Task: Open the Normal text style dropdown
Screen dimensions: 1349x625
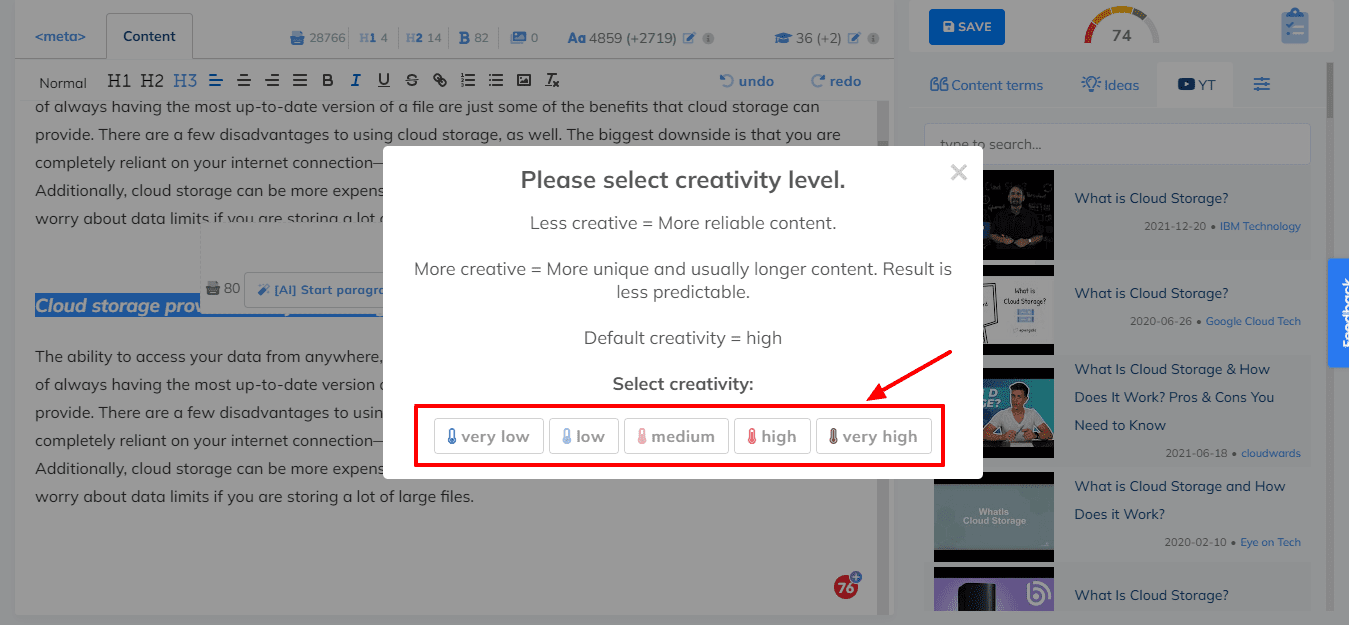Action: (63, 83)
